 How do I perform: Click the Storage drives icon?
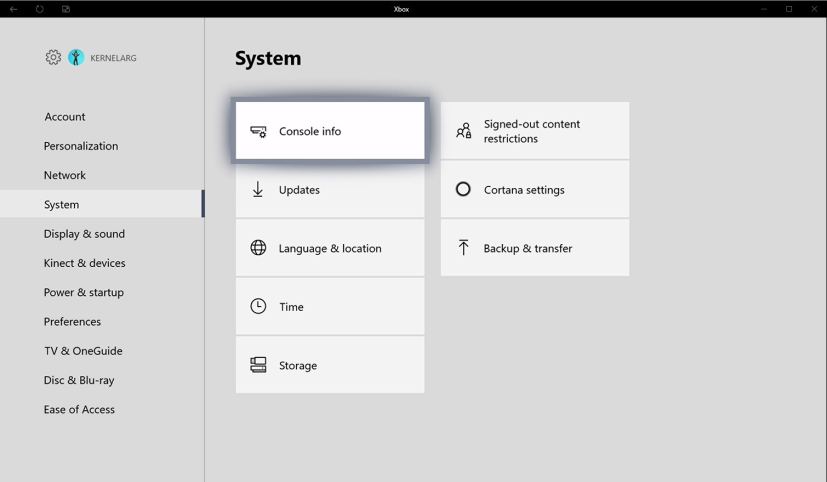click(258, 364)
